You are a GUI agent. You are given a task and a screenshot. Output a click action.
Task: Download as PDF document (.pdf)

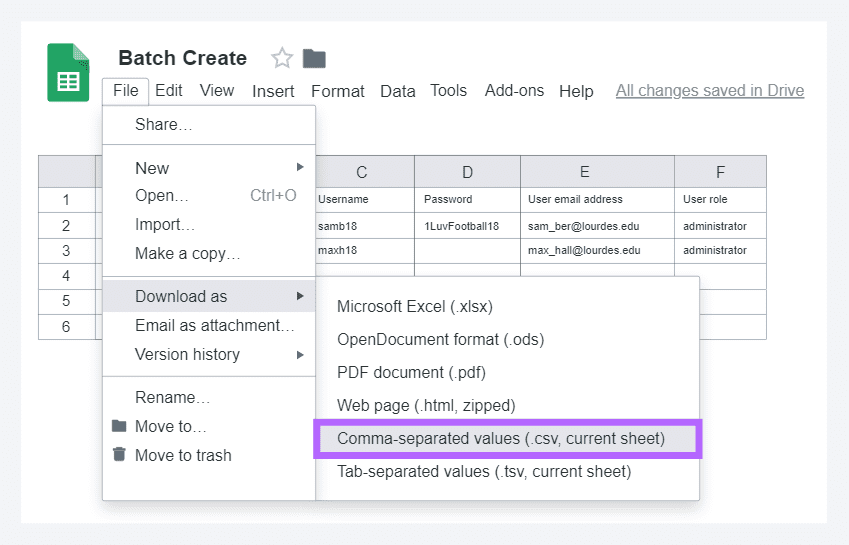coord(507,372)
